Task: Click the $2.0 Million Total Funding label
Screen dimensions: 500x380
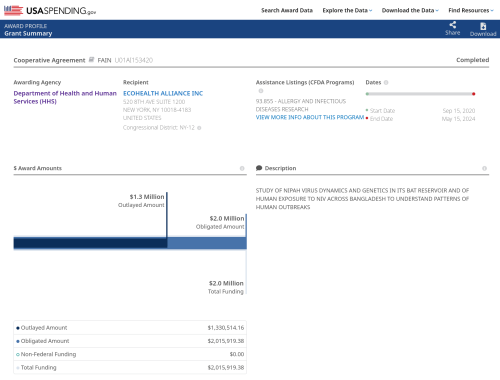Action: (226, 287)
